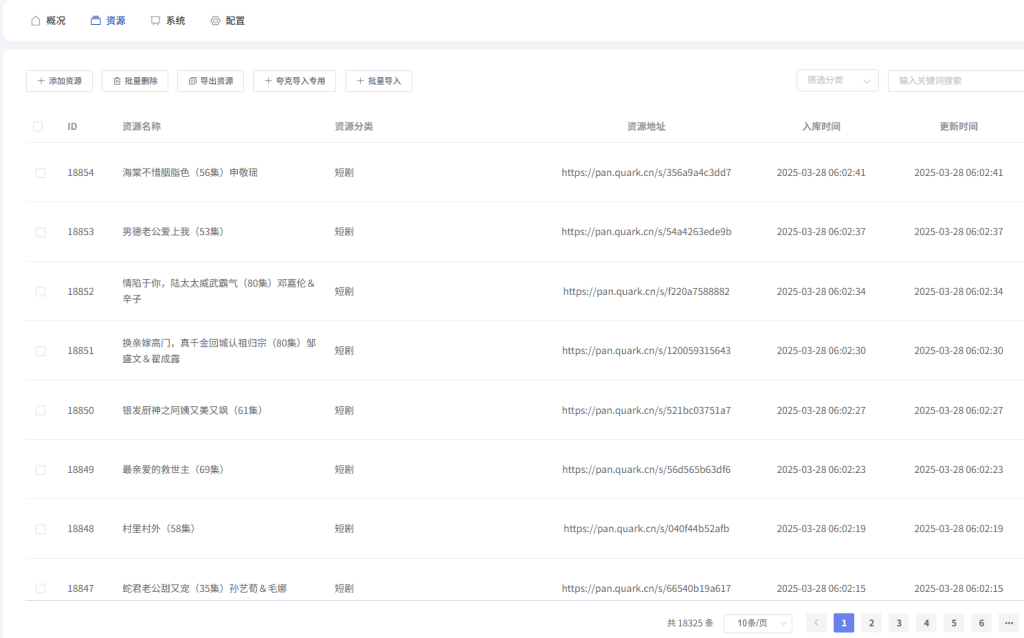The width and height of the screenshot is (1024, 638).
Task: Click the trash icon on 批量删除
Action: pyautogui.click(x=117, y=81)
